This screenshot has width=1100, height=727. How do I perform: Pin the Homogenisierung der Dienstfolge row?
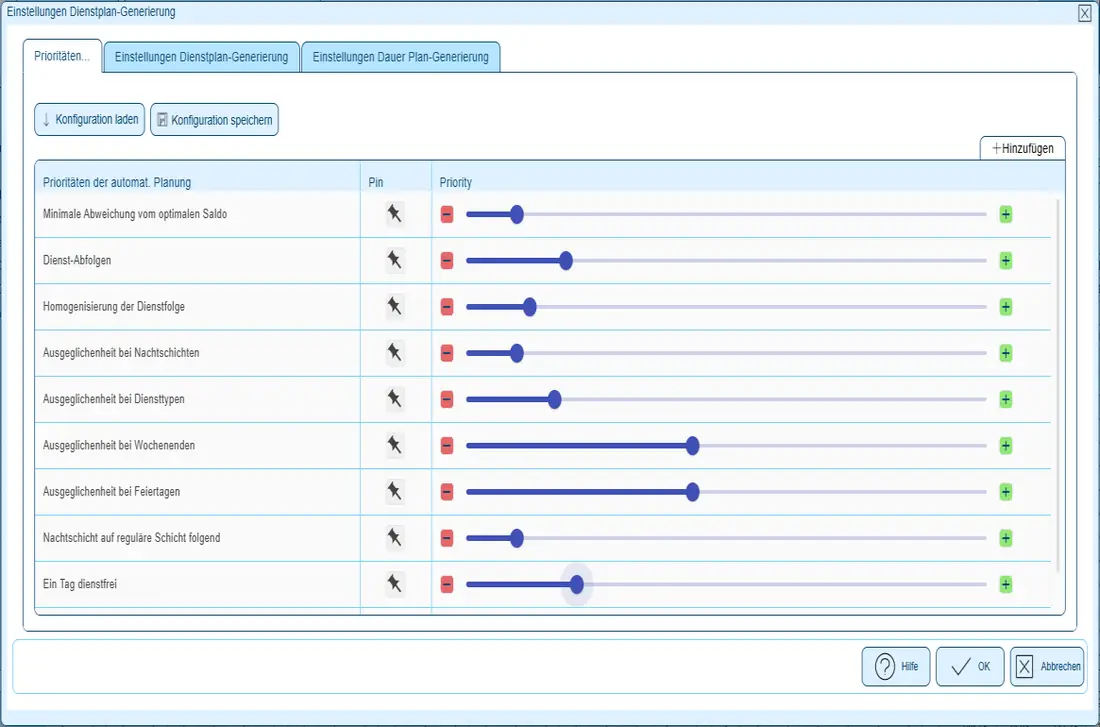(x=395, y=307)
